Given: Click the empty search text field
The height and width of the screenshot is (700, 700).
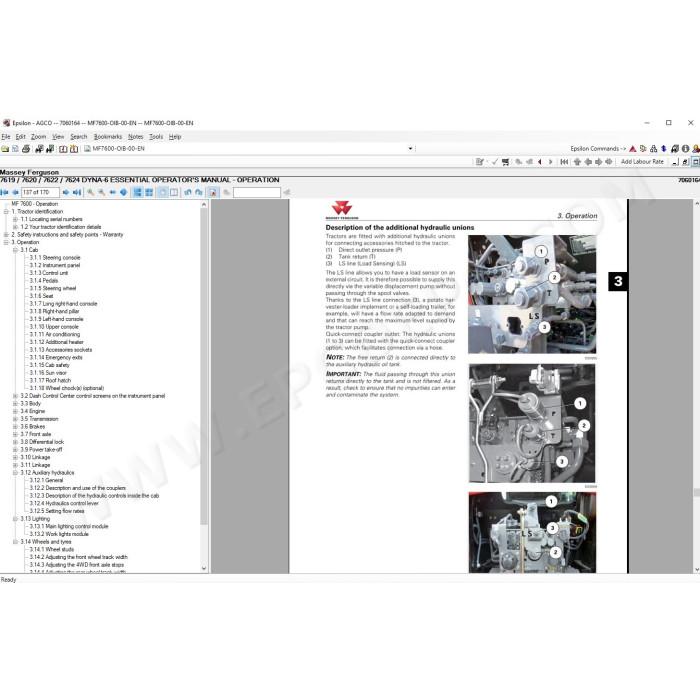Looking at the screenshot, I should (257, 192).
